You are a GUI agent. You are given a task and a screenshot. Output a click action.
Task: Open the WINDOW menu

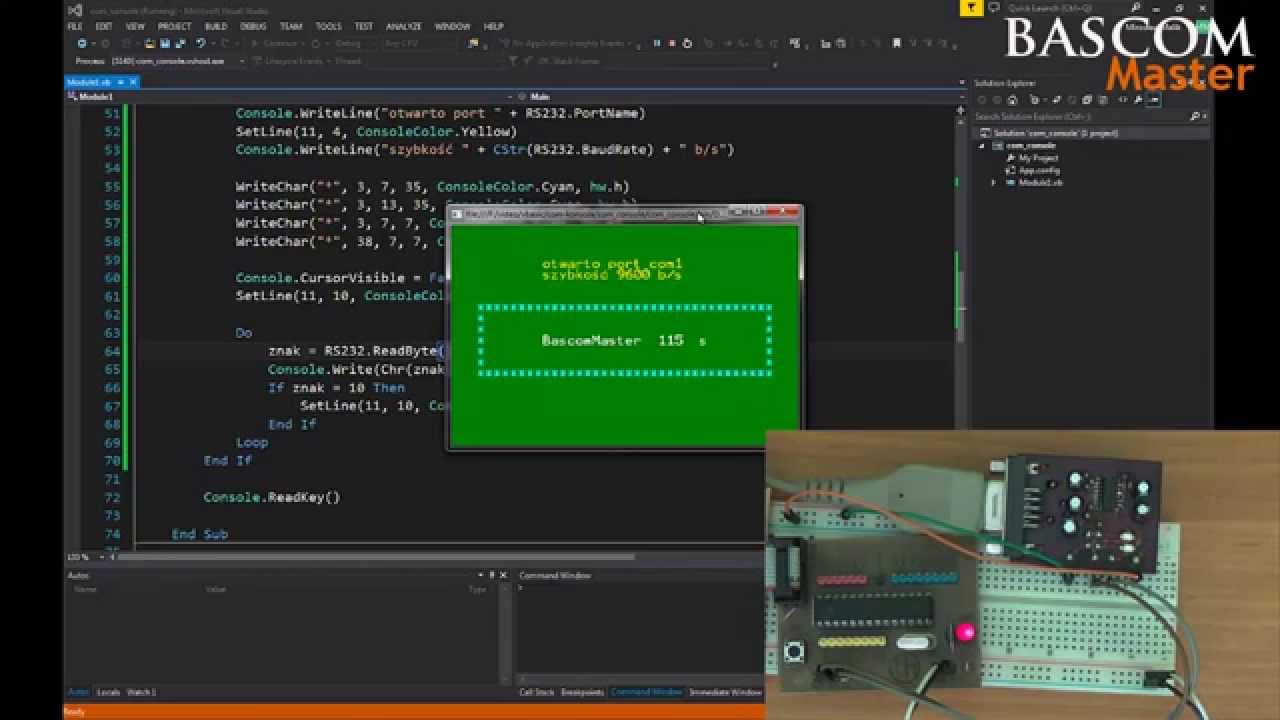pyautogui.click(x=452, y=27)
